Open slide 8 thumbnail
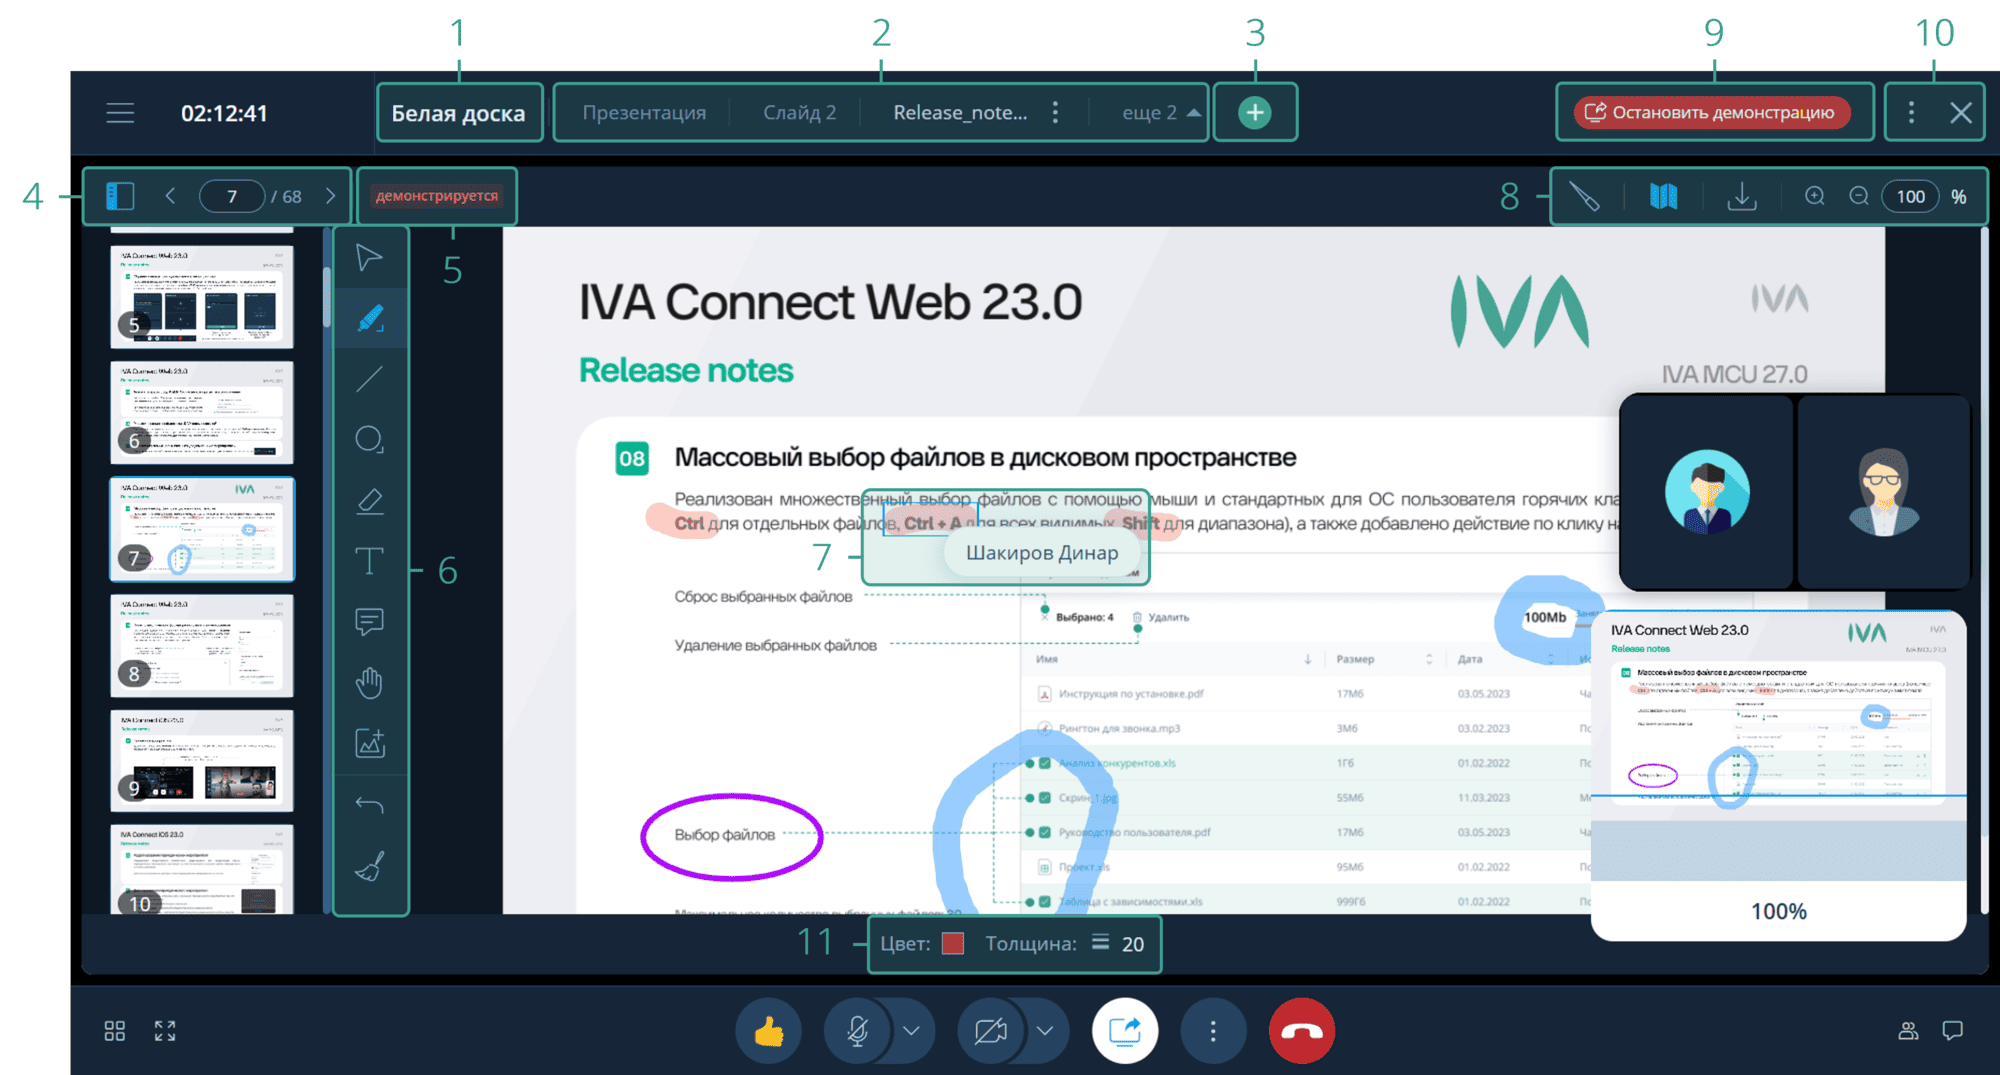Screen dimensions: 2000x1075 pyautogui.click(x=202, y=645)
